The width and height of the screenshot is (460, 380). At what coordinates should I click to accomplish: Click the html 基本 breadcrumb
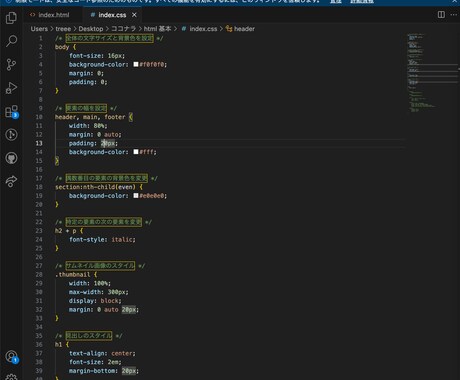(x=157, y=29)
